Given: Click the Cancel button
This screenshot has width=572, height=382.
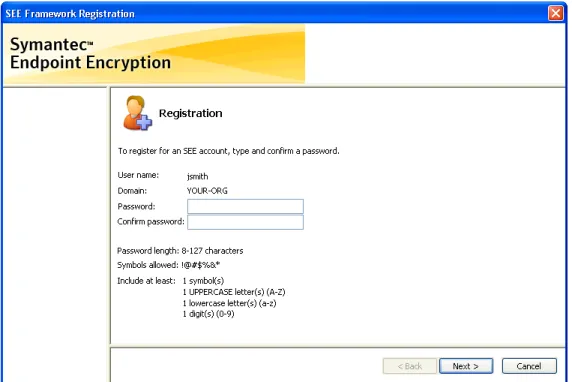Looking at the screenshot, I should click(529, 366).
